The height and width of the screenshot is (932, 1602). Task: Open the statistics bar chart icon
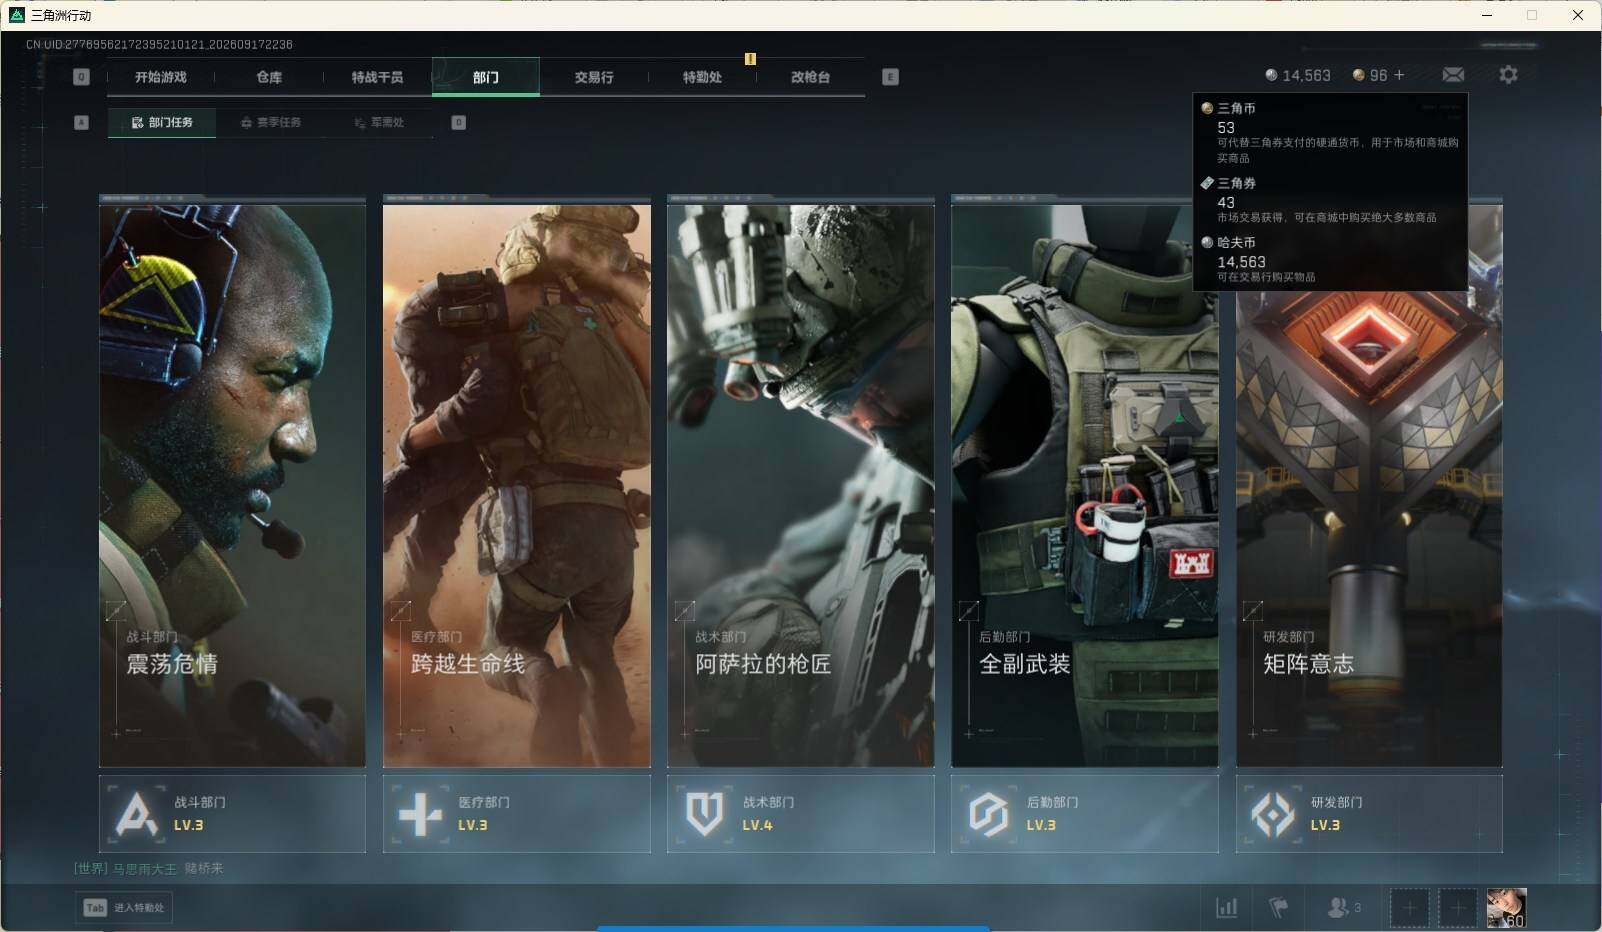coord(1226,908)
